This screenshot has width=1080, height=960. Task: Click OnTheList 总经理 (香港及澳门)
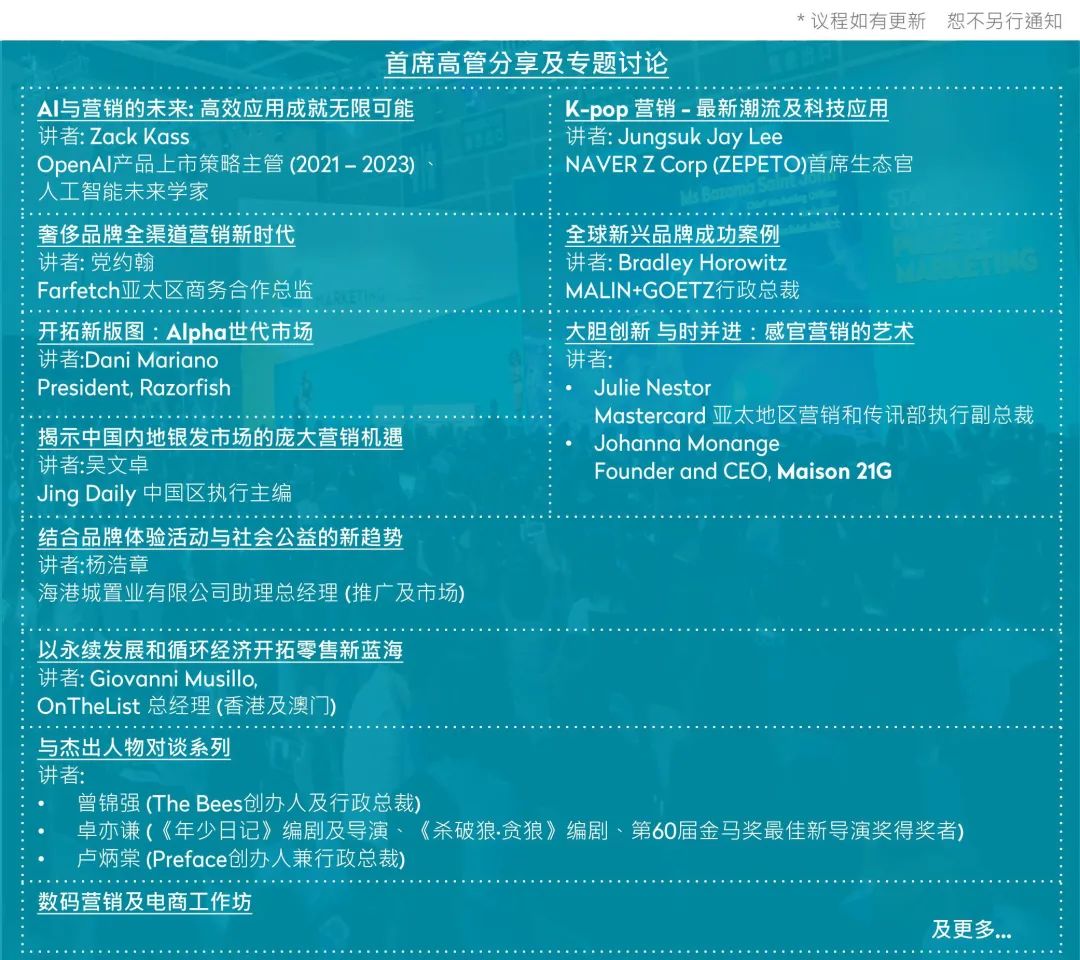pyautogui.click(x=187, y=706)
